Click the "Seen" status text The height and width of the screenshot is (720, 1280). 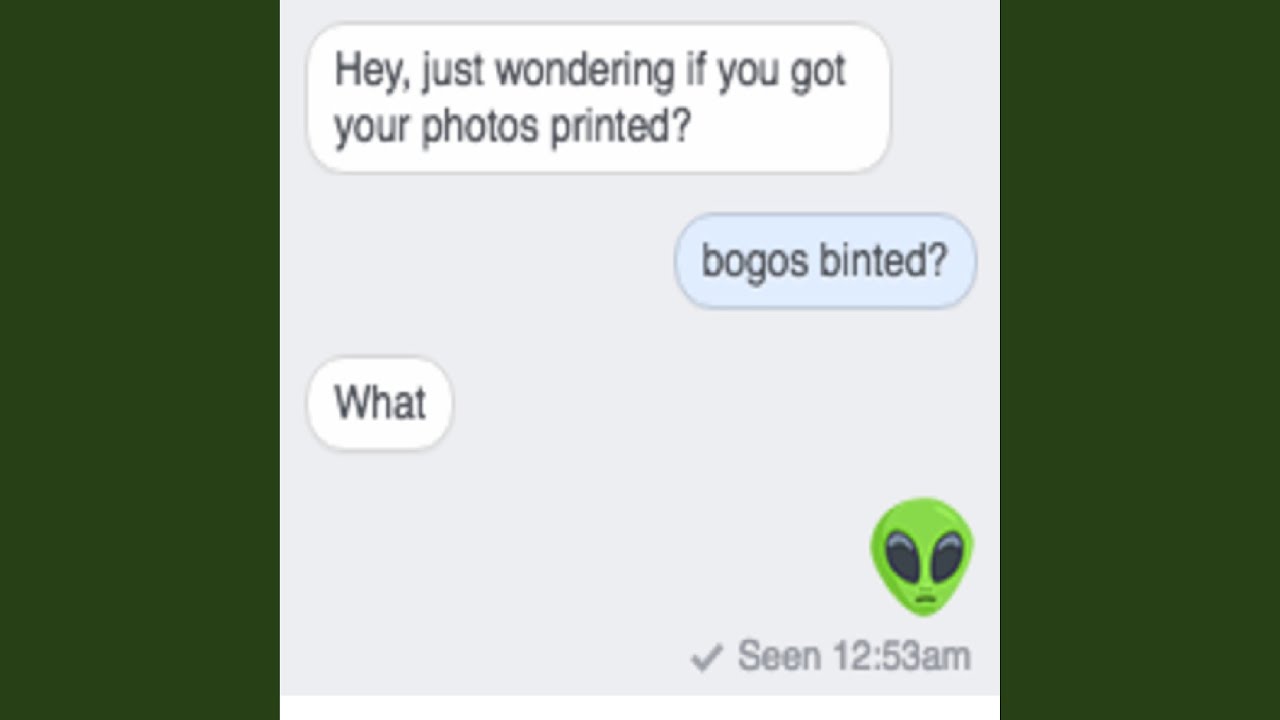point(779,657)
